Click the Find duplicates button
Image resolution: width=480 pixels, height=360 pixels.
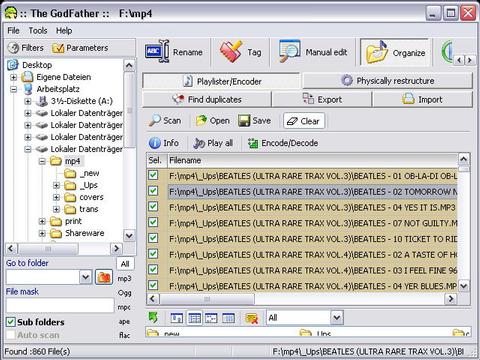point(207,99)
